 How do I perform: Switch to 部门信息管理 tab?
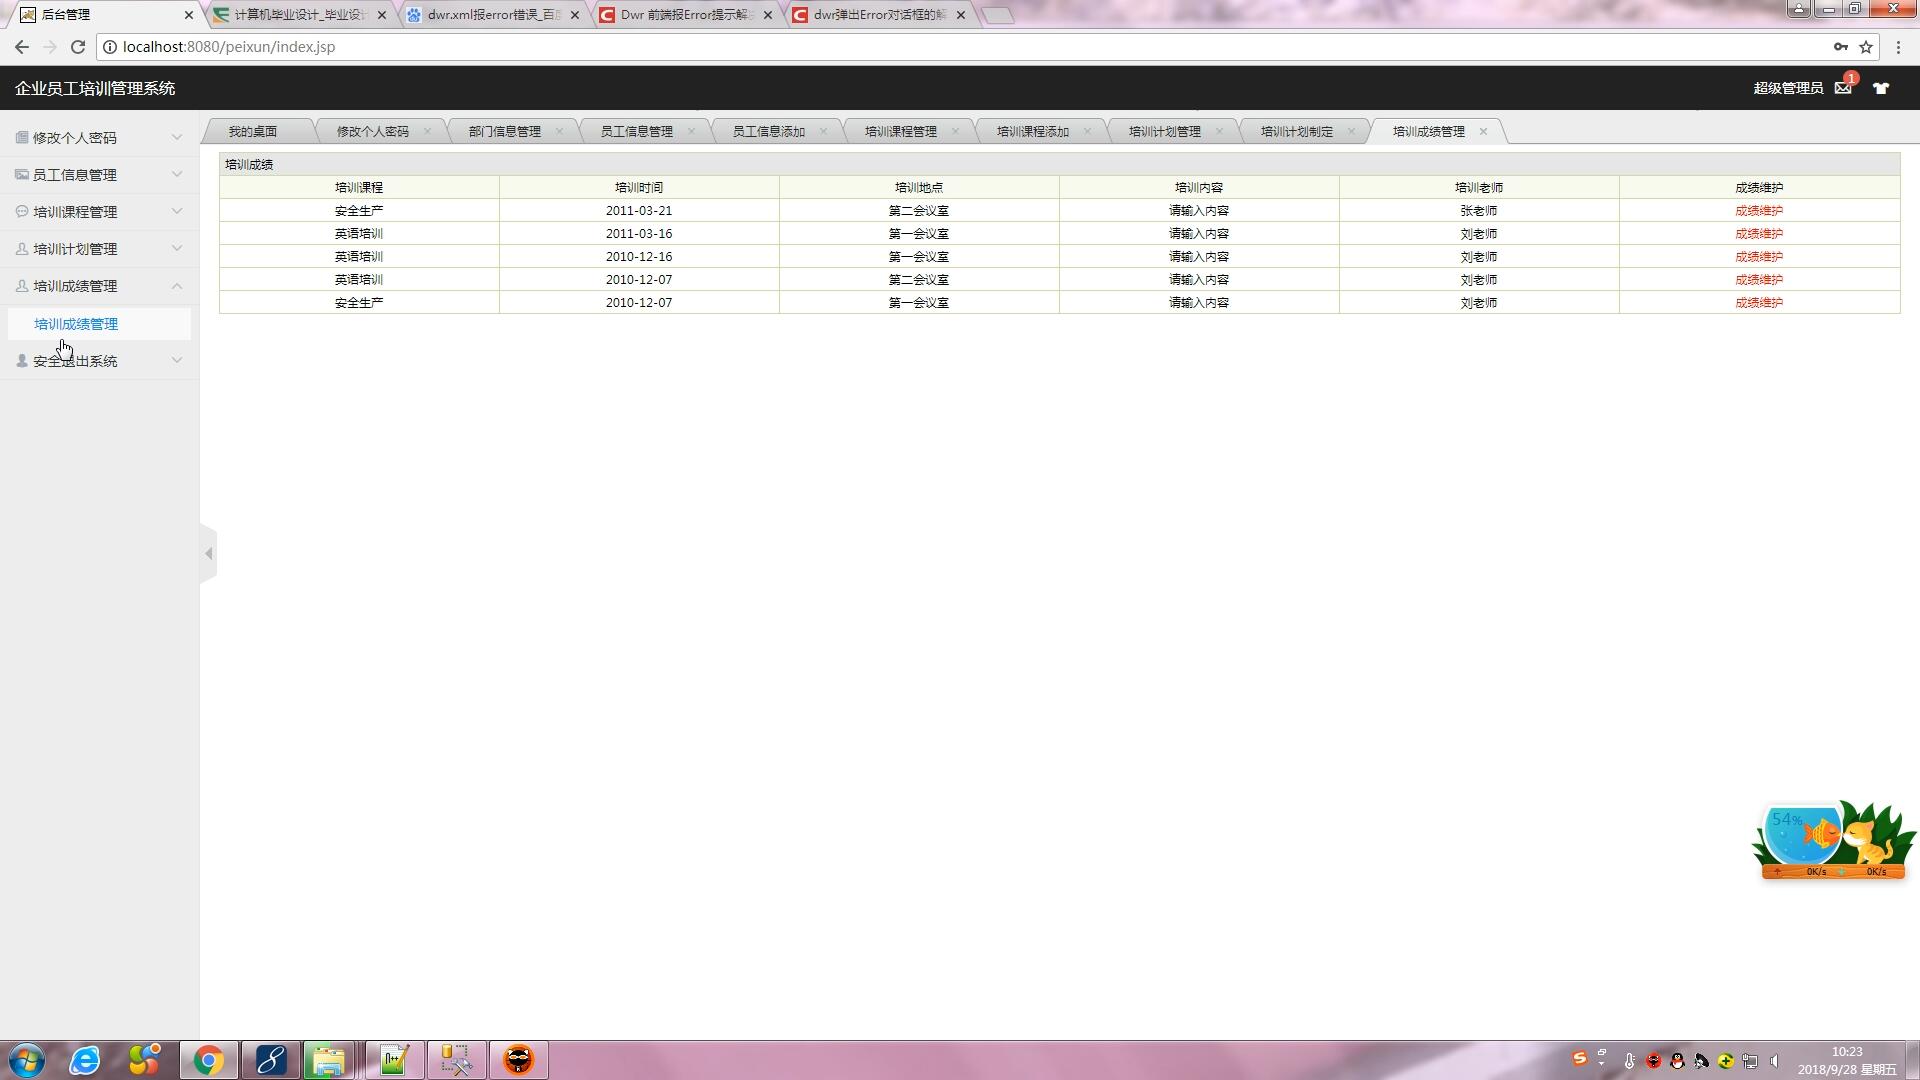click(504, 131)
